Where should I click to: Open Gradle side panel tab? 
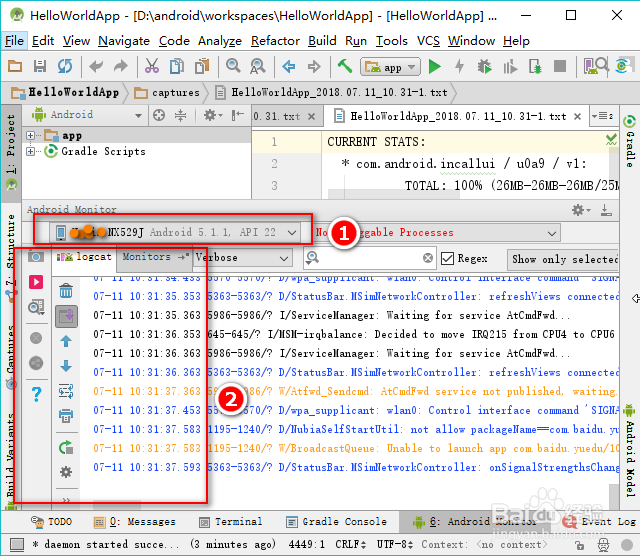point(629,142)
